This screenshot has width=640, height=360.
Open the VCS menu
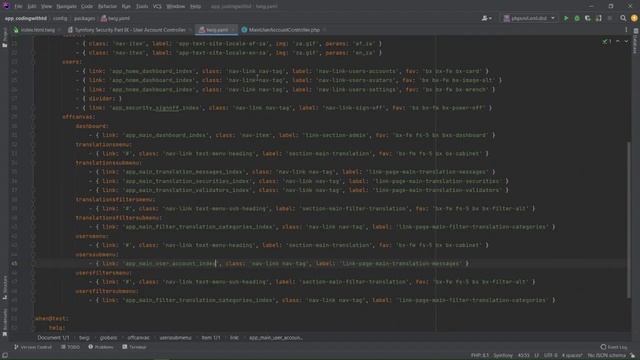pyautogui.click(x=157, y=6)
